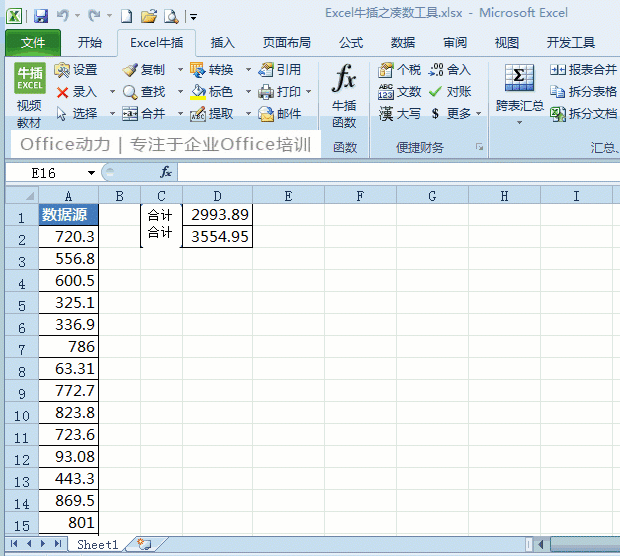Click the 提取 extract tool
620x556 pixels.
tap(212, 114)
